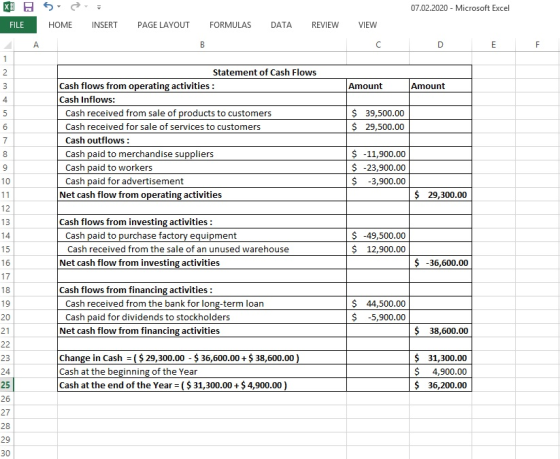Click the Amount header in column C
Viewport: 560px width, 459px height.
click(378, 86)
